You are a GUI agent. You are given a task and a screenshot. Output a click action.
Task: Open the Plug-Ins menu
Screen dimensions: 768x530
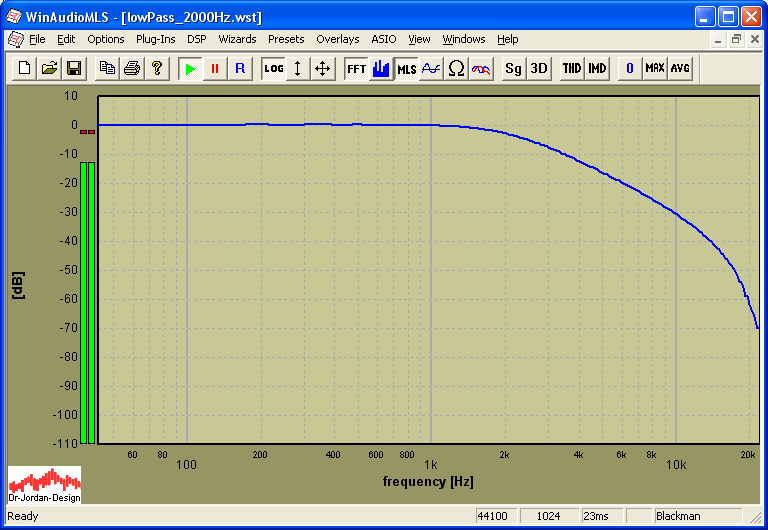click(155, 39)
